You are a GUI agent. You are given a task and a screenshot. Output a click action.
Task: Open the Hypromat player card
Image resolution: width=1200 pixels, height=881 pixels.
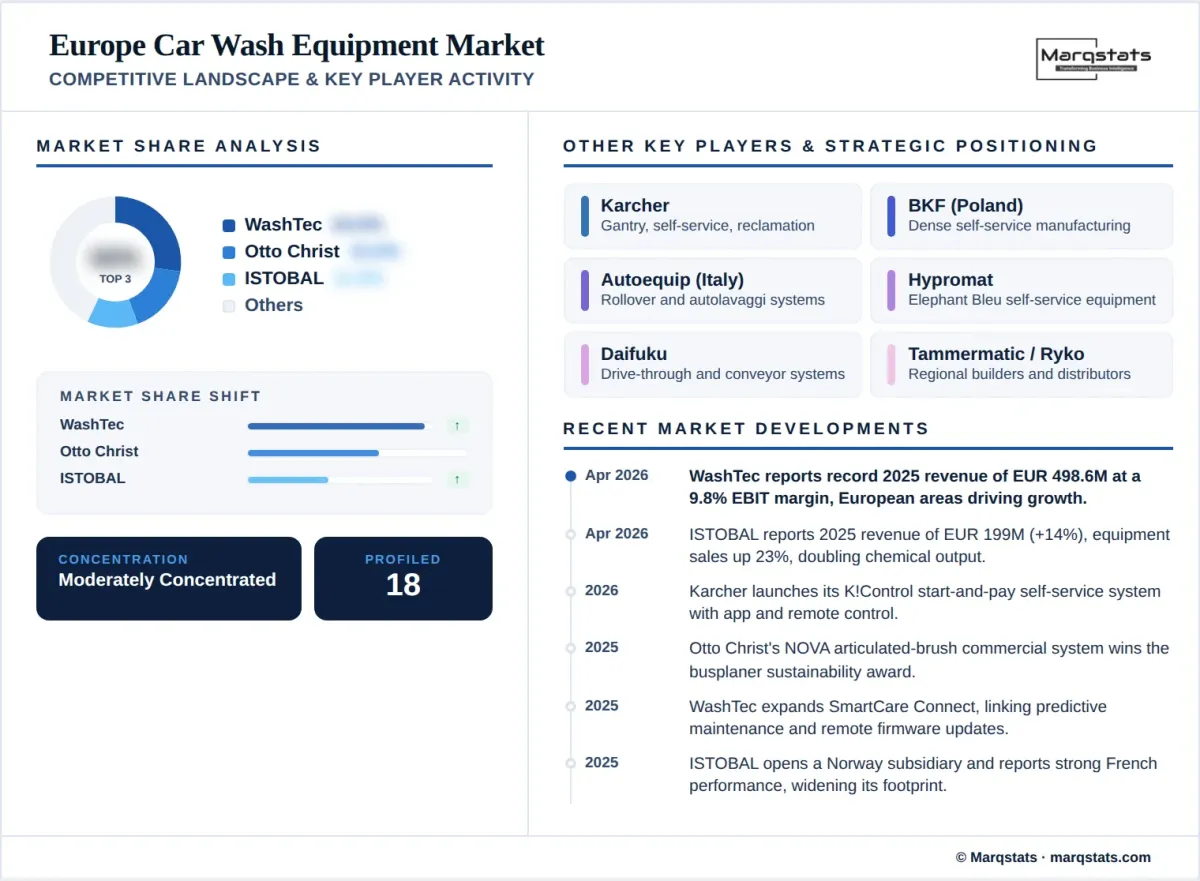pos(1021,290)
